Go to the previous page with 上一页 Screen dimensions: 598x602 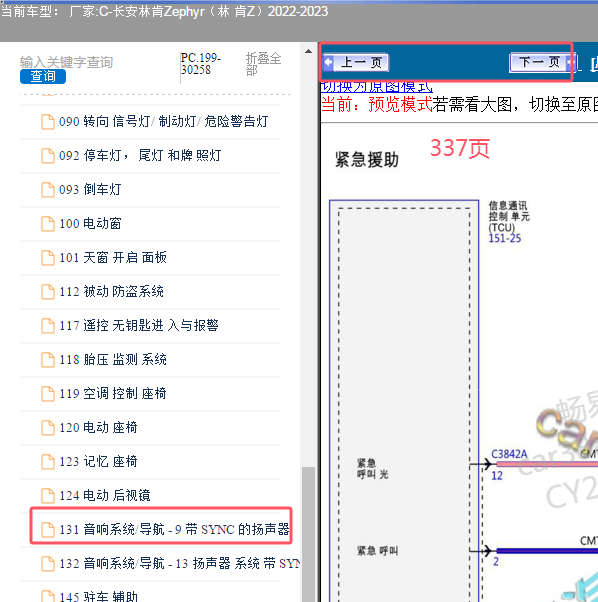click(x=356, y=62)
